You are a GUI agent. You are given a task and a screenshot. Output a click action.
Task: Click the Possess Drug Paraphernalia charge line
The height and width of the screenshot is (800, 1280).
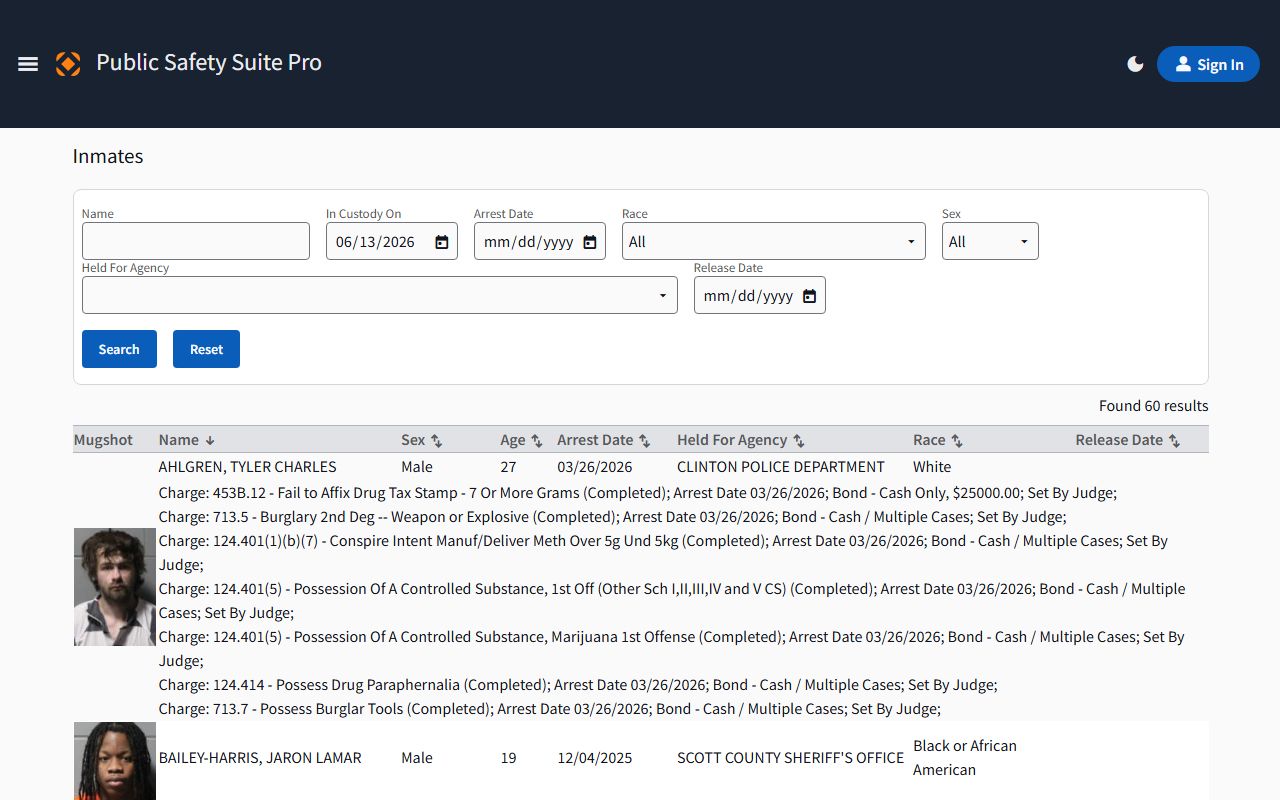tap(578, 685)
